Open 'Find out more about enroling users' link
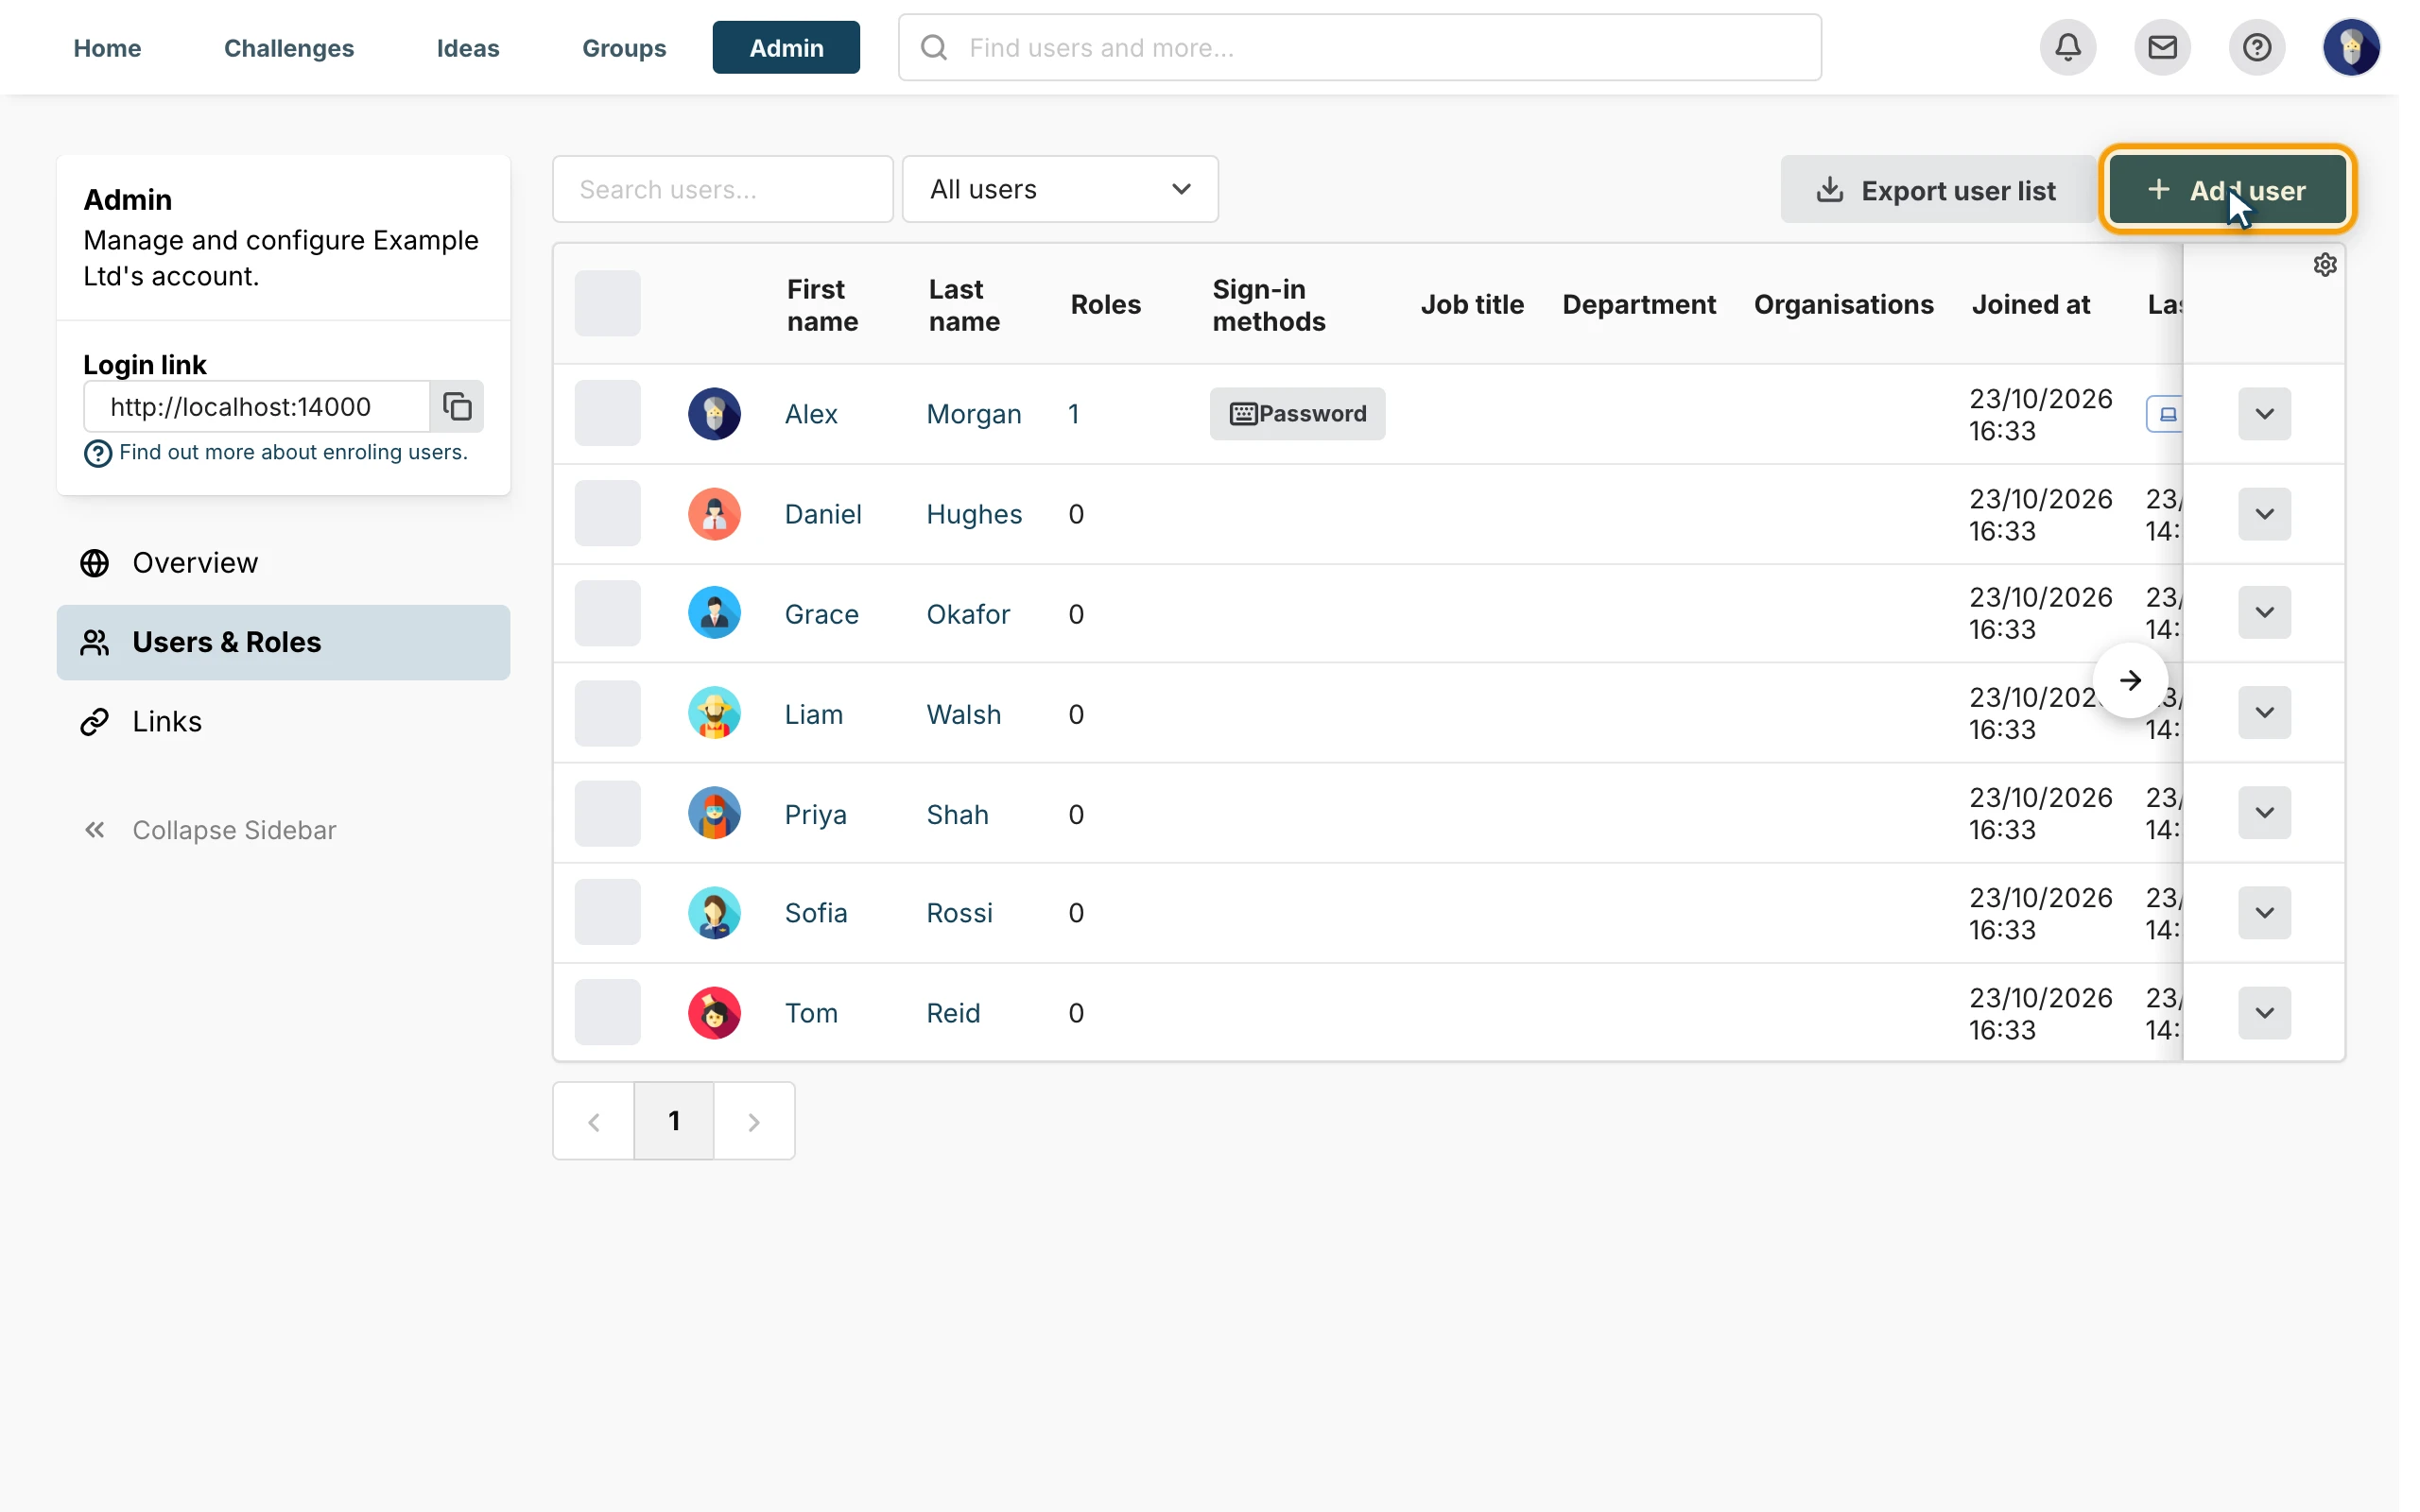The height and width of the screenshot is (1512, 2420). pos(293,452)
